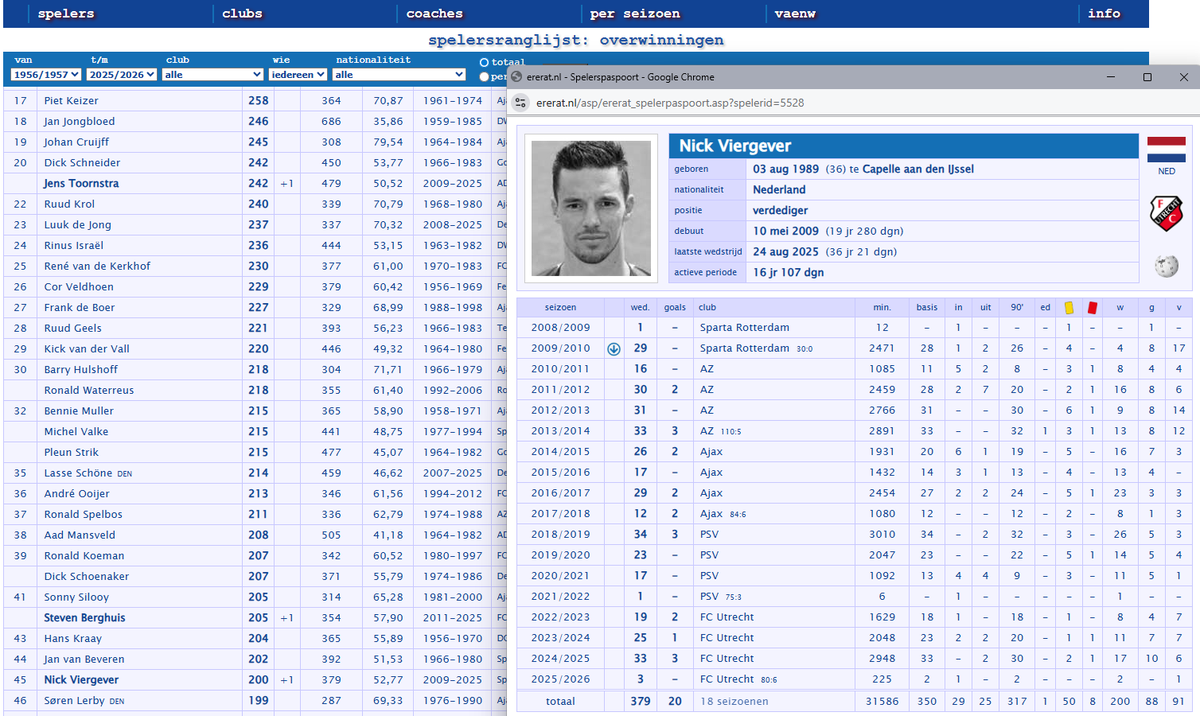
Task: Click player link Ronald Waterreus
Action: (88, 390)
